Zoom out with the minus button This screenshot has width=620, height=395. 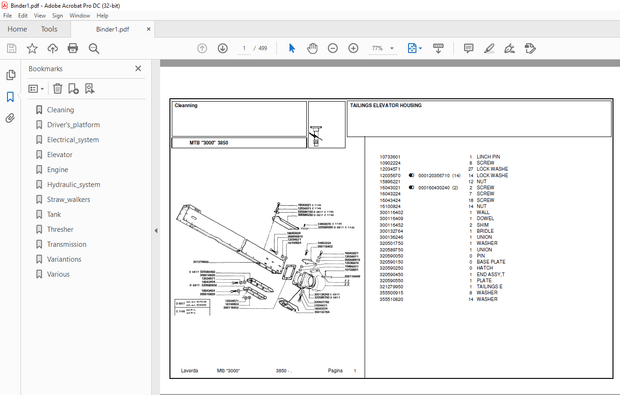coord(333,48)
